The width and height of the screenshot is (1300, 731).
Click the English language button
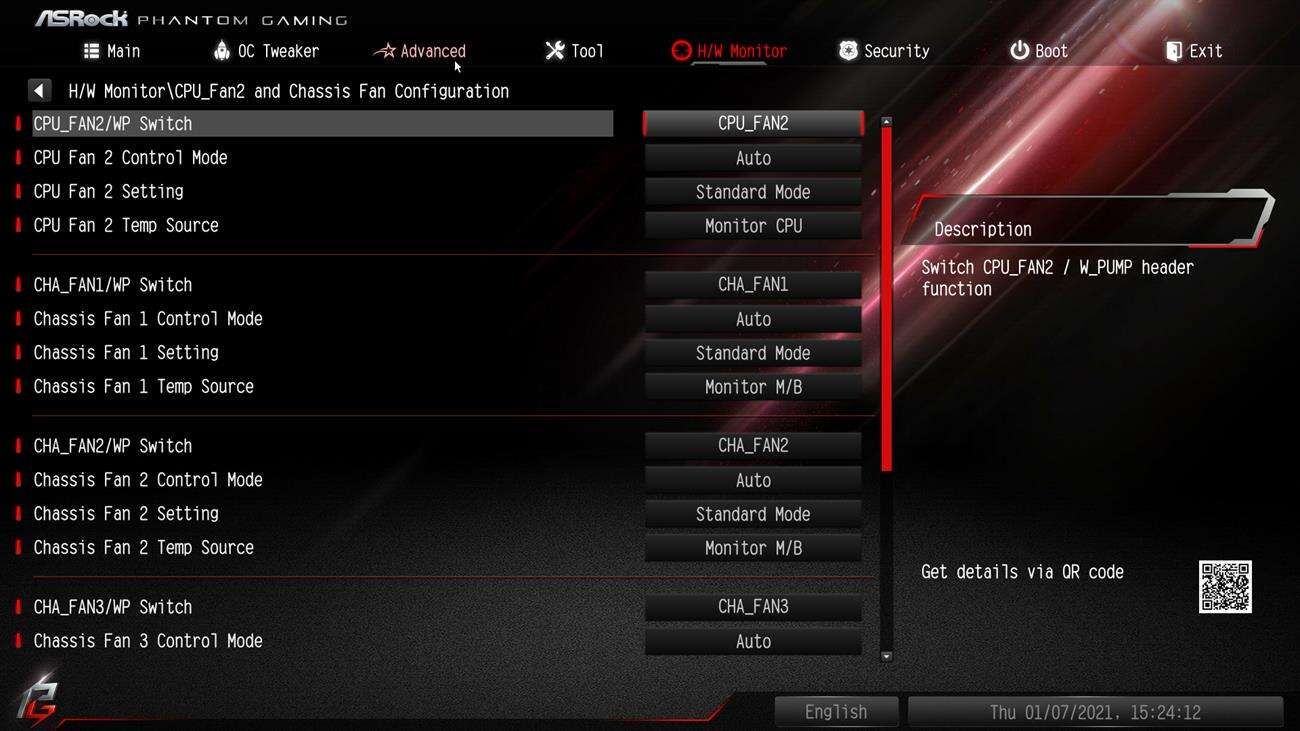pos(836,712)
